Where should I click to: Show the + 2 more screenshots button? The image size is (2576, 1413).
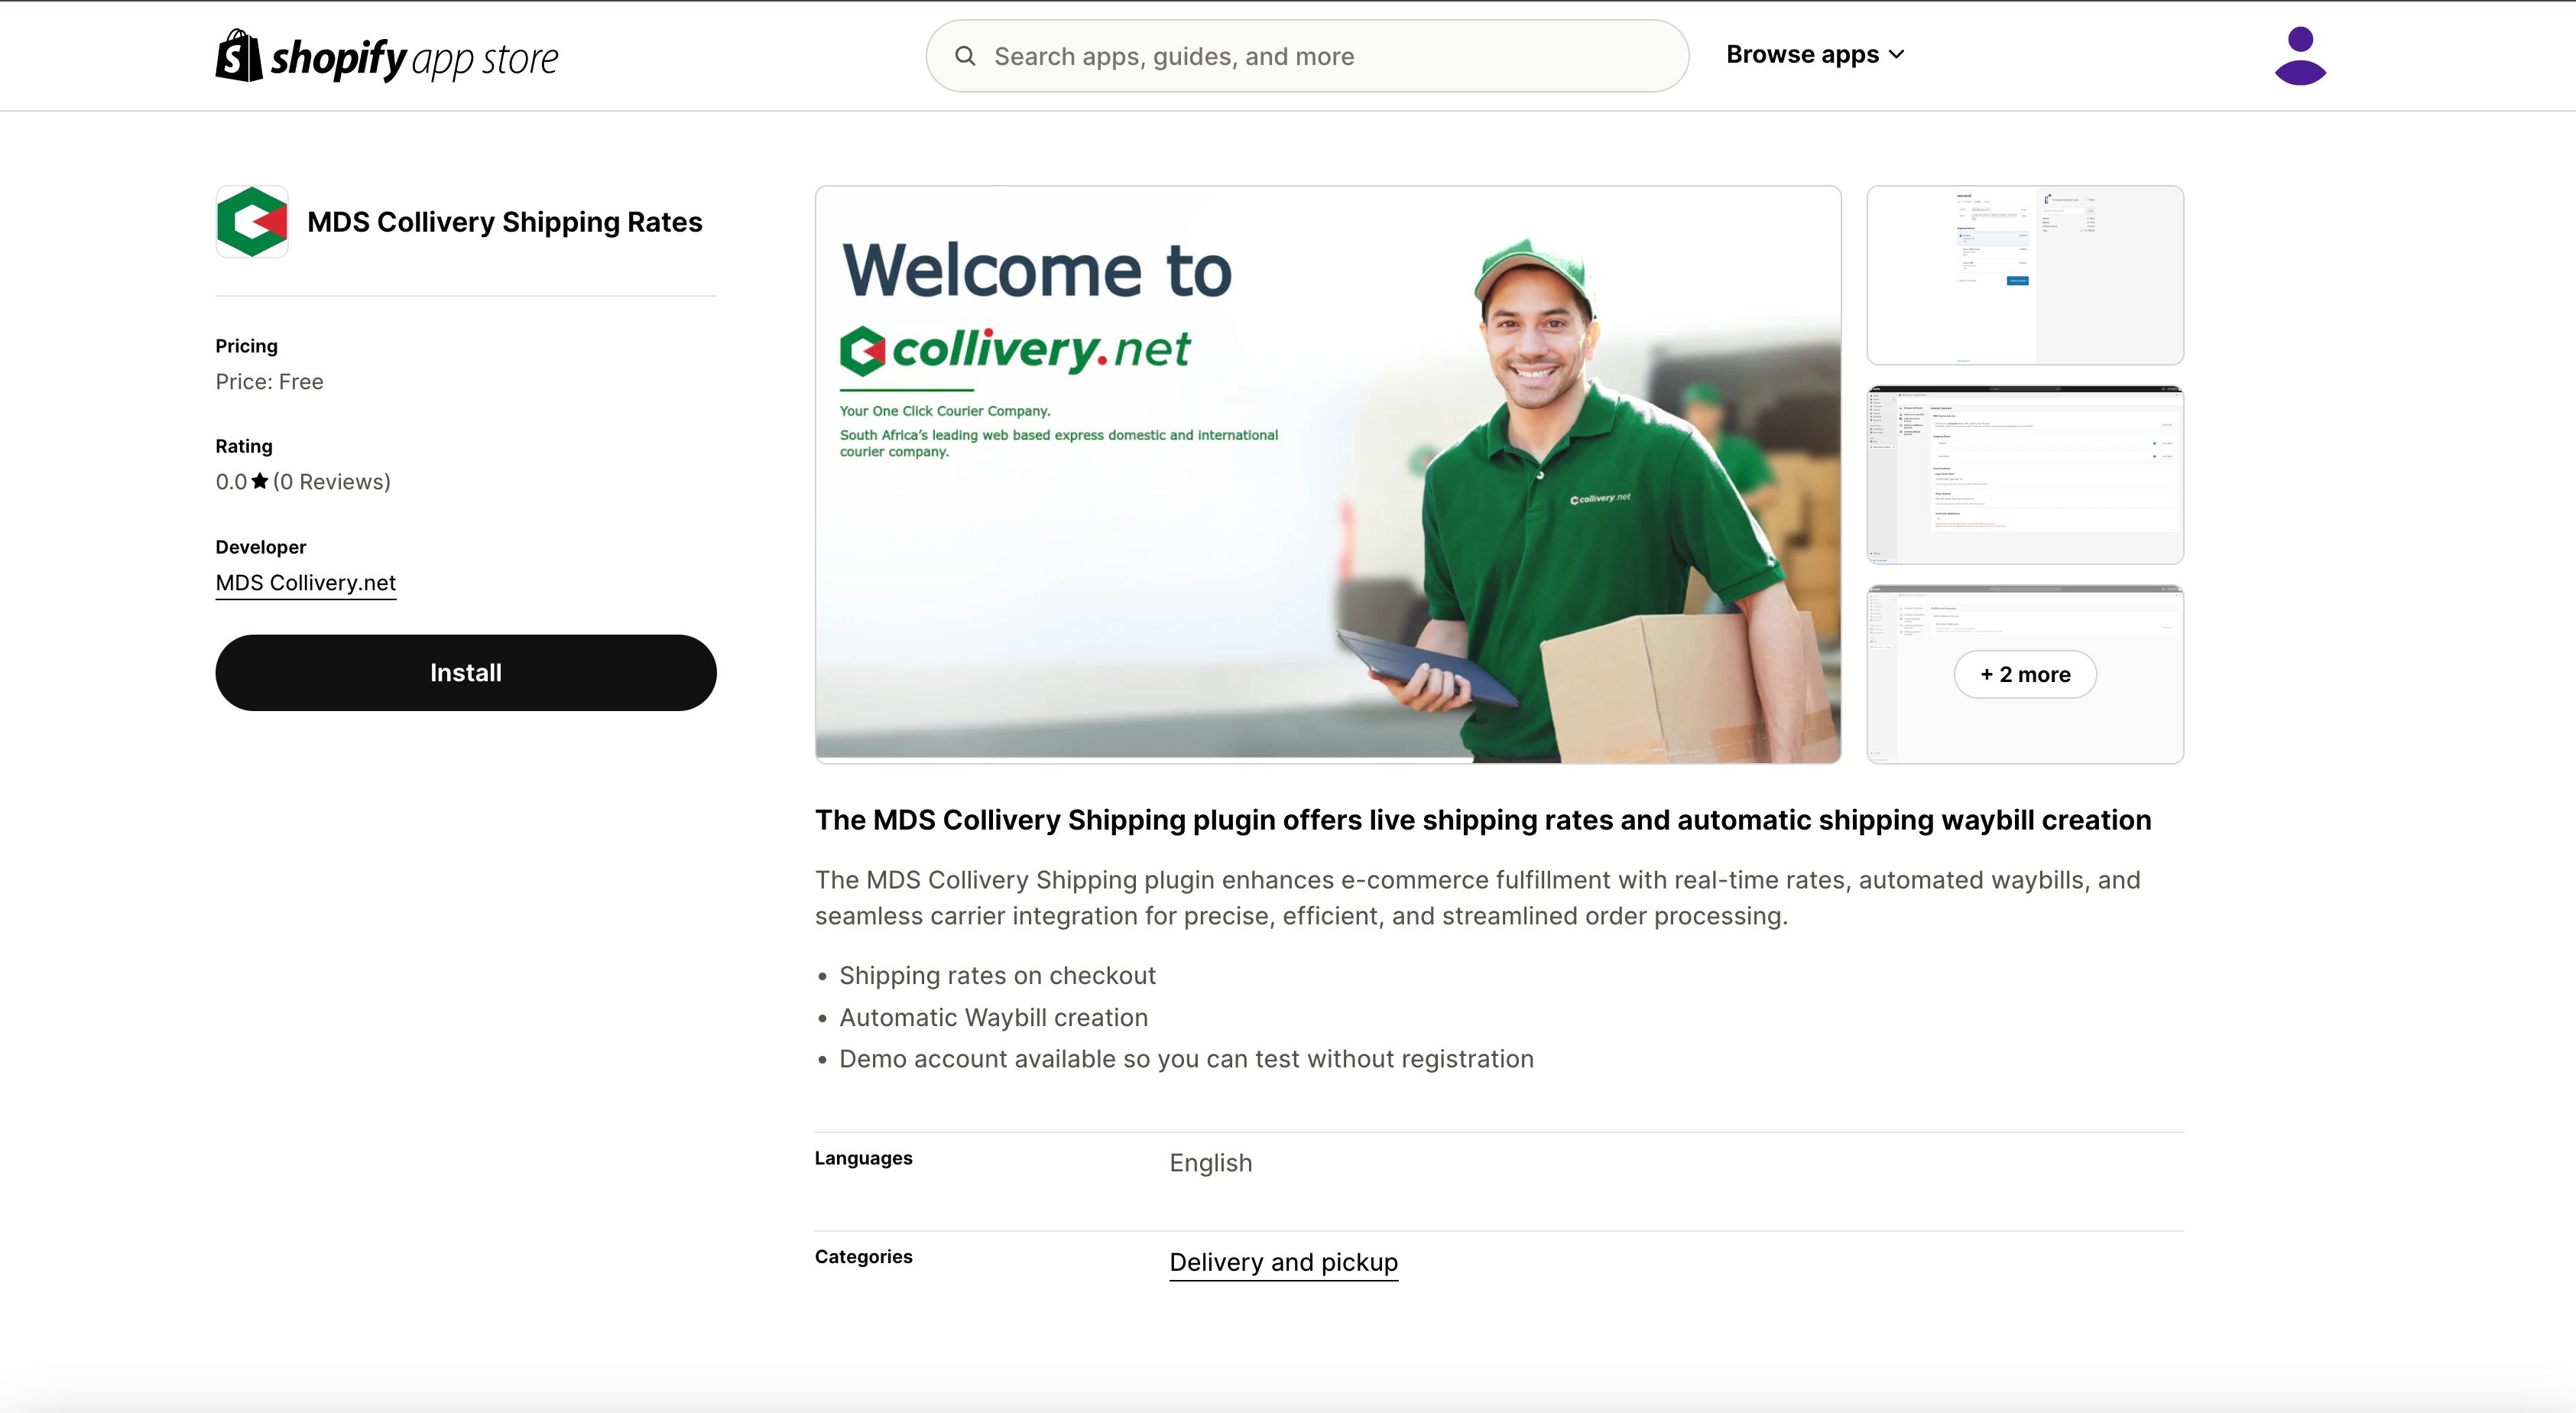[2025, 674]
